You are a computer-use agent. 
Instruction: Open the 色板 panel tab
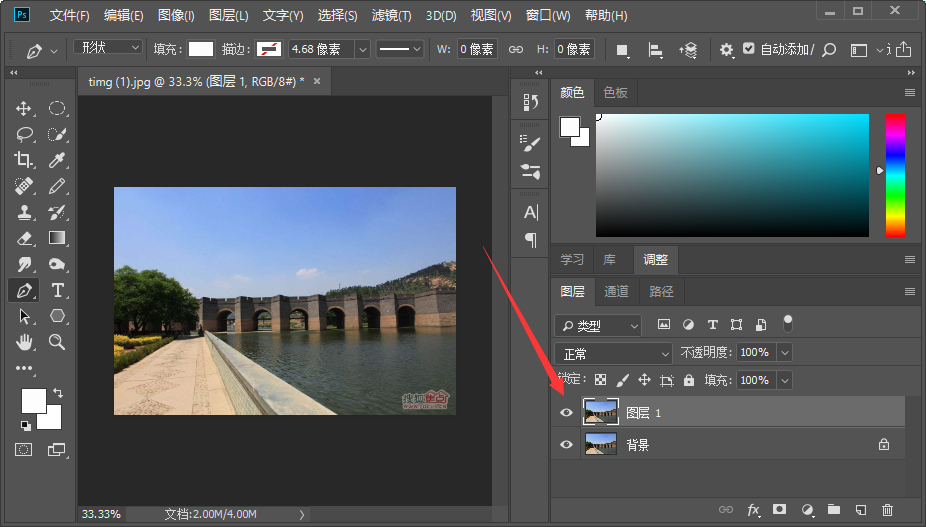click(616, 93)
